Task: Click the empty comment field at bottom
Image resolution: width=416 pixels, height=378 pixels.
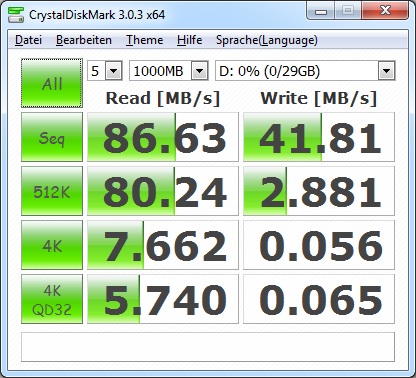Action: (x=208, y=347)
